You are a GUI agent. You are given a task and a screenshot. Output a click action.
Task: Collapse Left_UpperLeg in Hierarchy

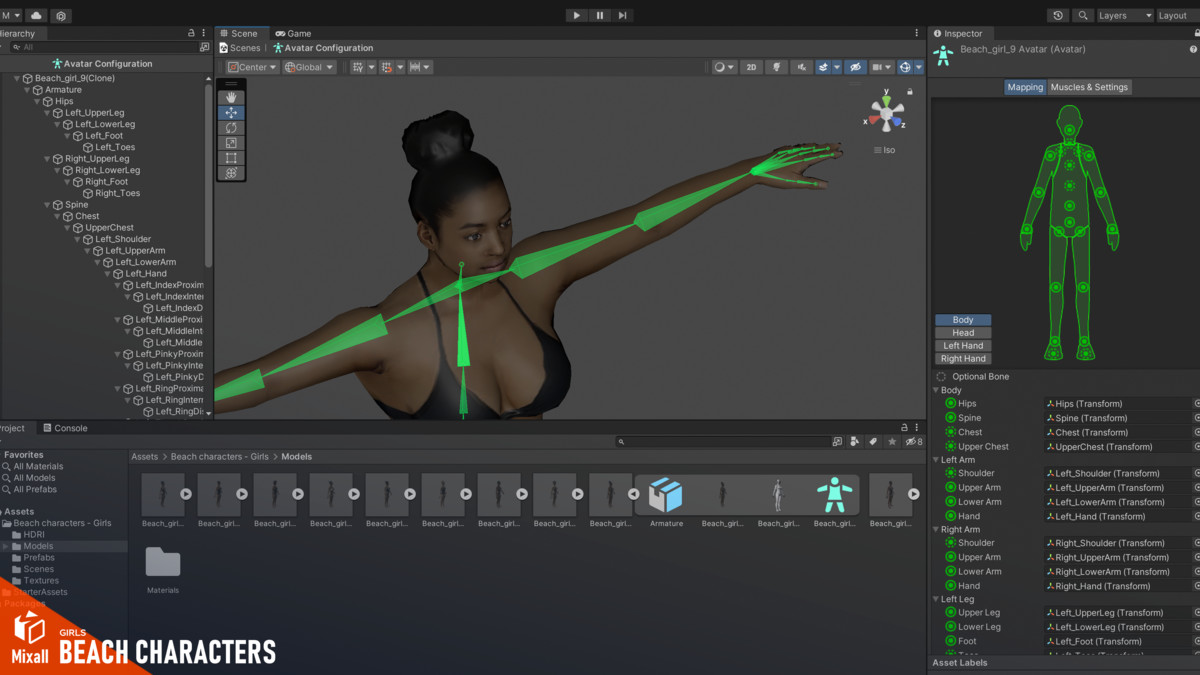coord(46,113)
